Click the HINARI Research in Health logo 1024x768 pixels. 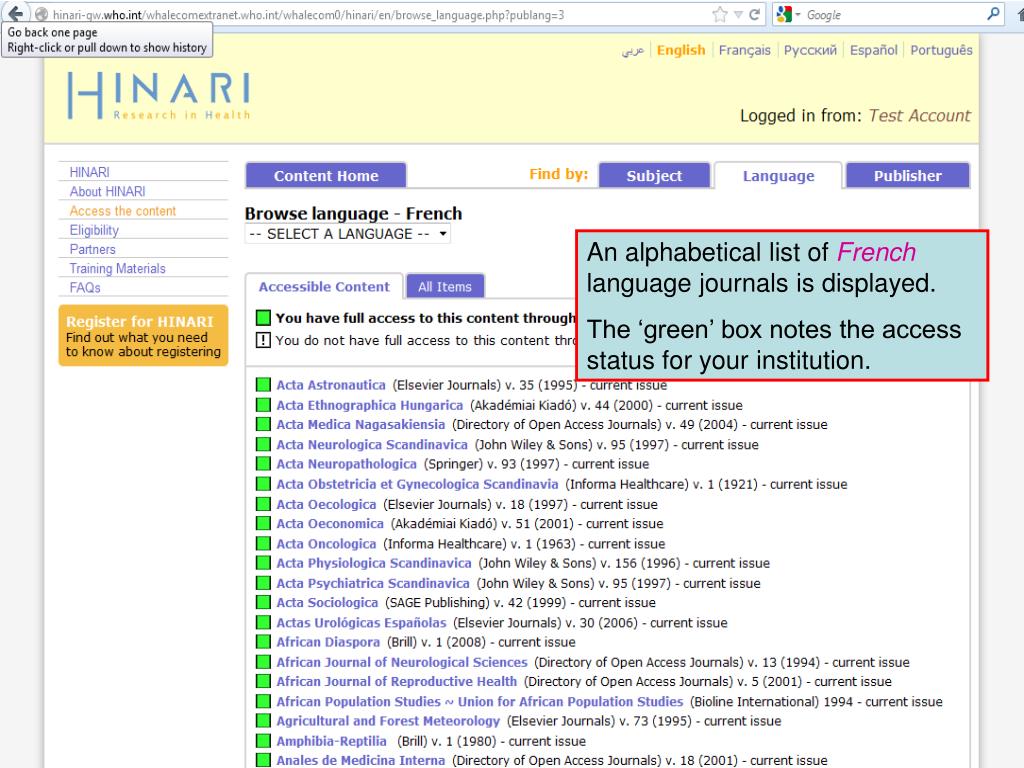point(159,96)
